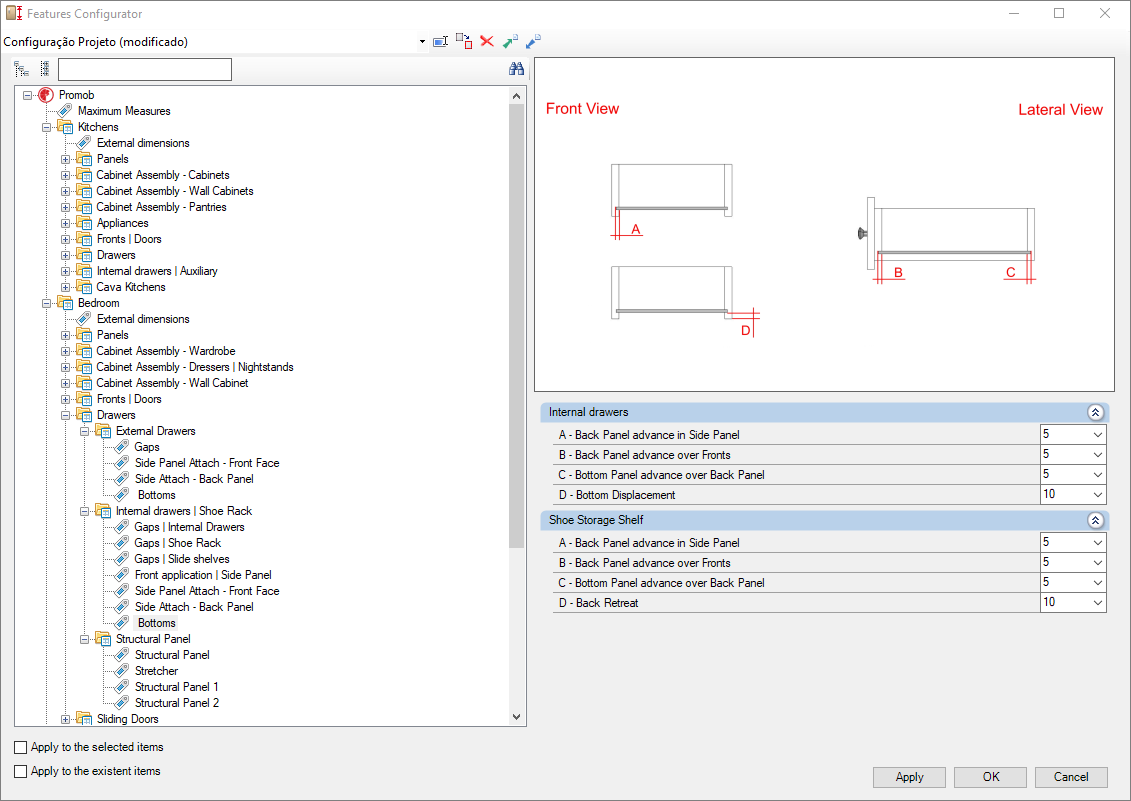Click the Gaps | Shoe Rack tag icon
Screen dimensions: 1131x801
122,543
